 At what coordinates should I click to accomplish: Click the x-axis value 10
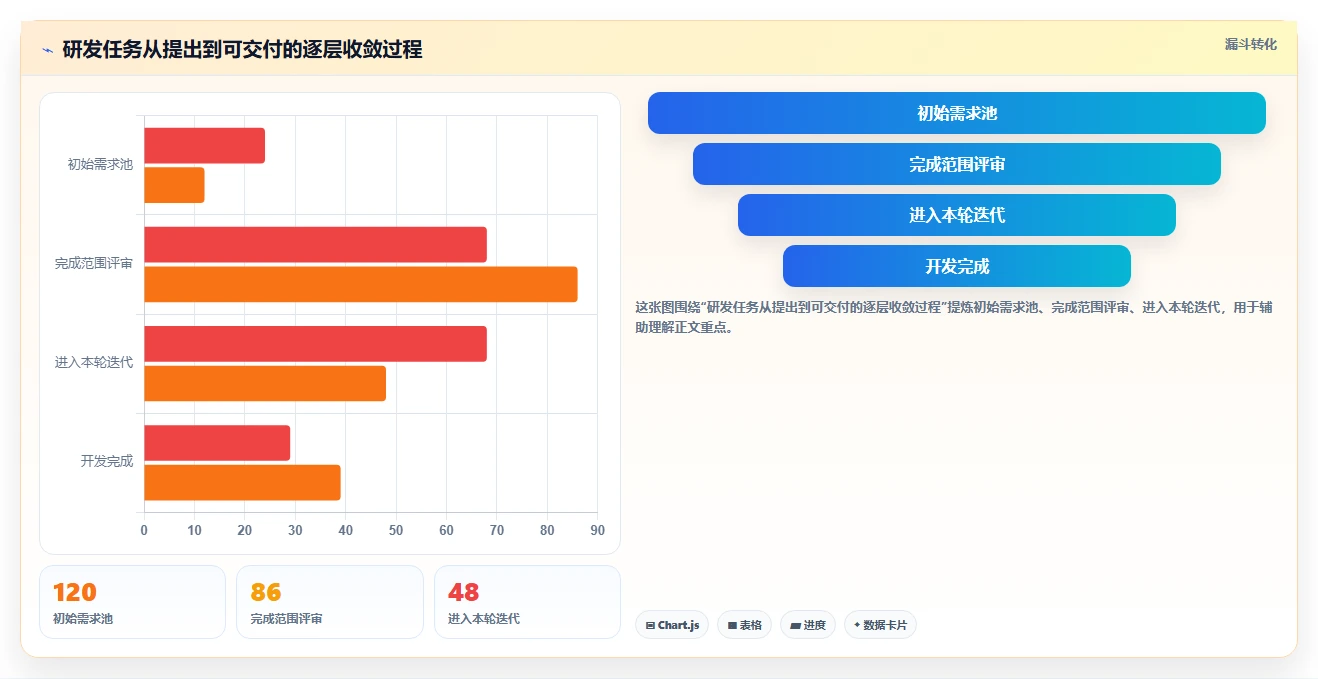[194, 530]
